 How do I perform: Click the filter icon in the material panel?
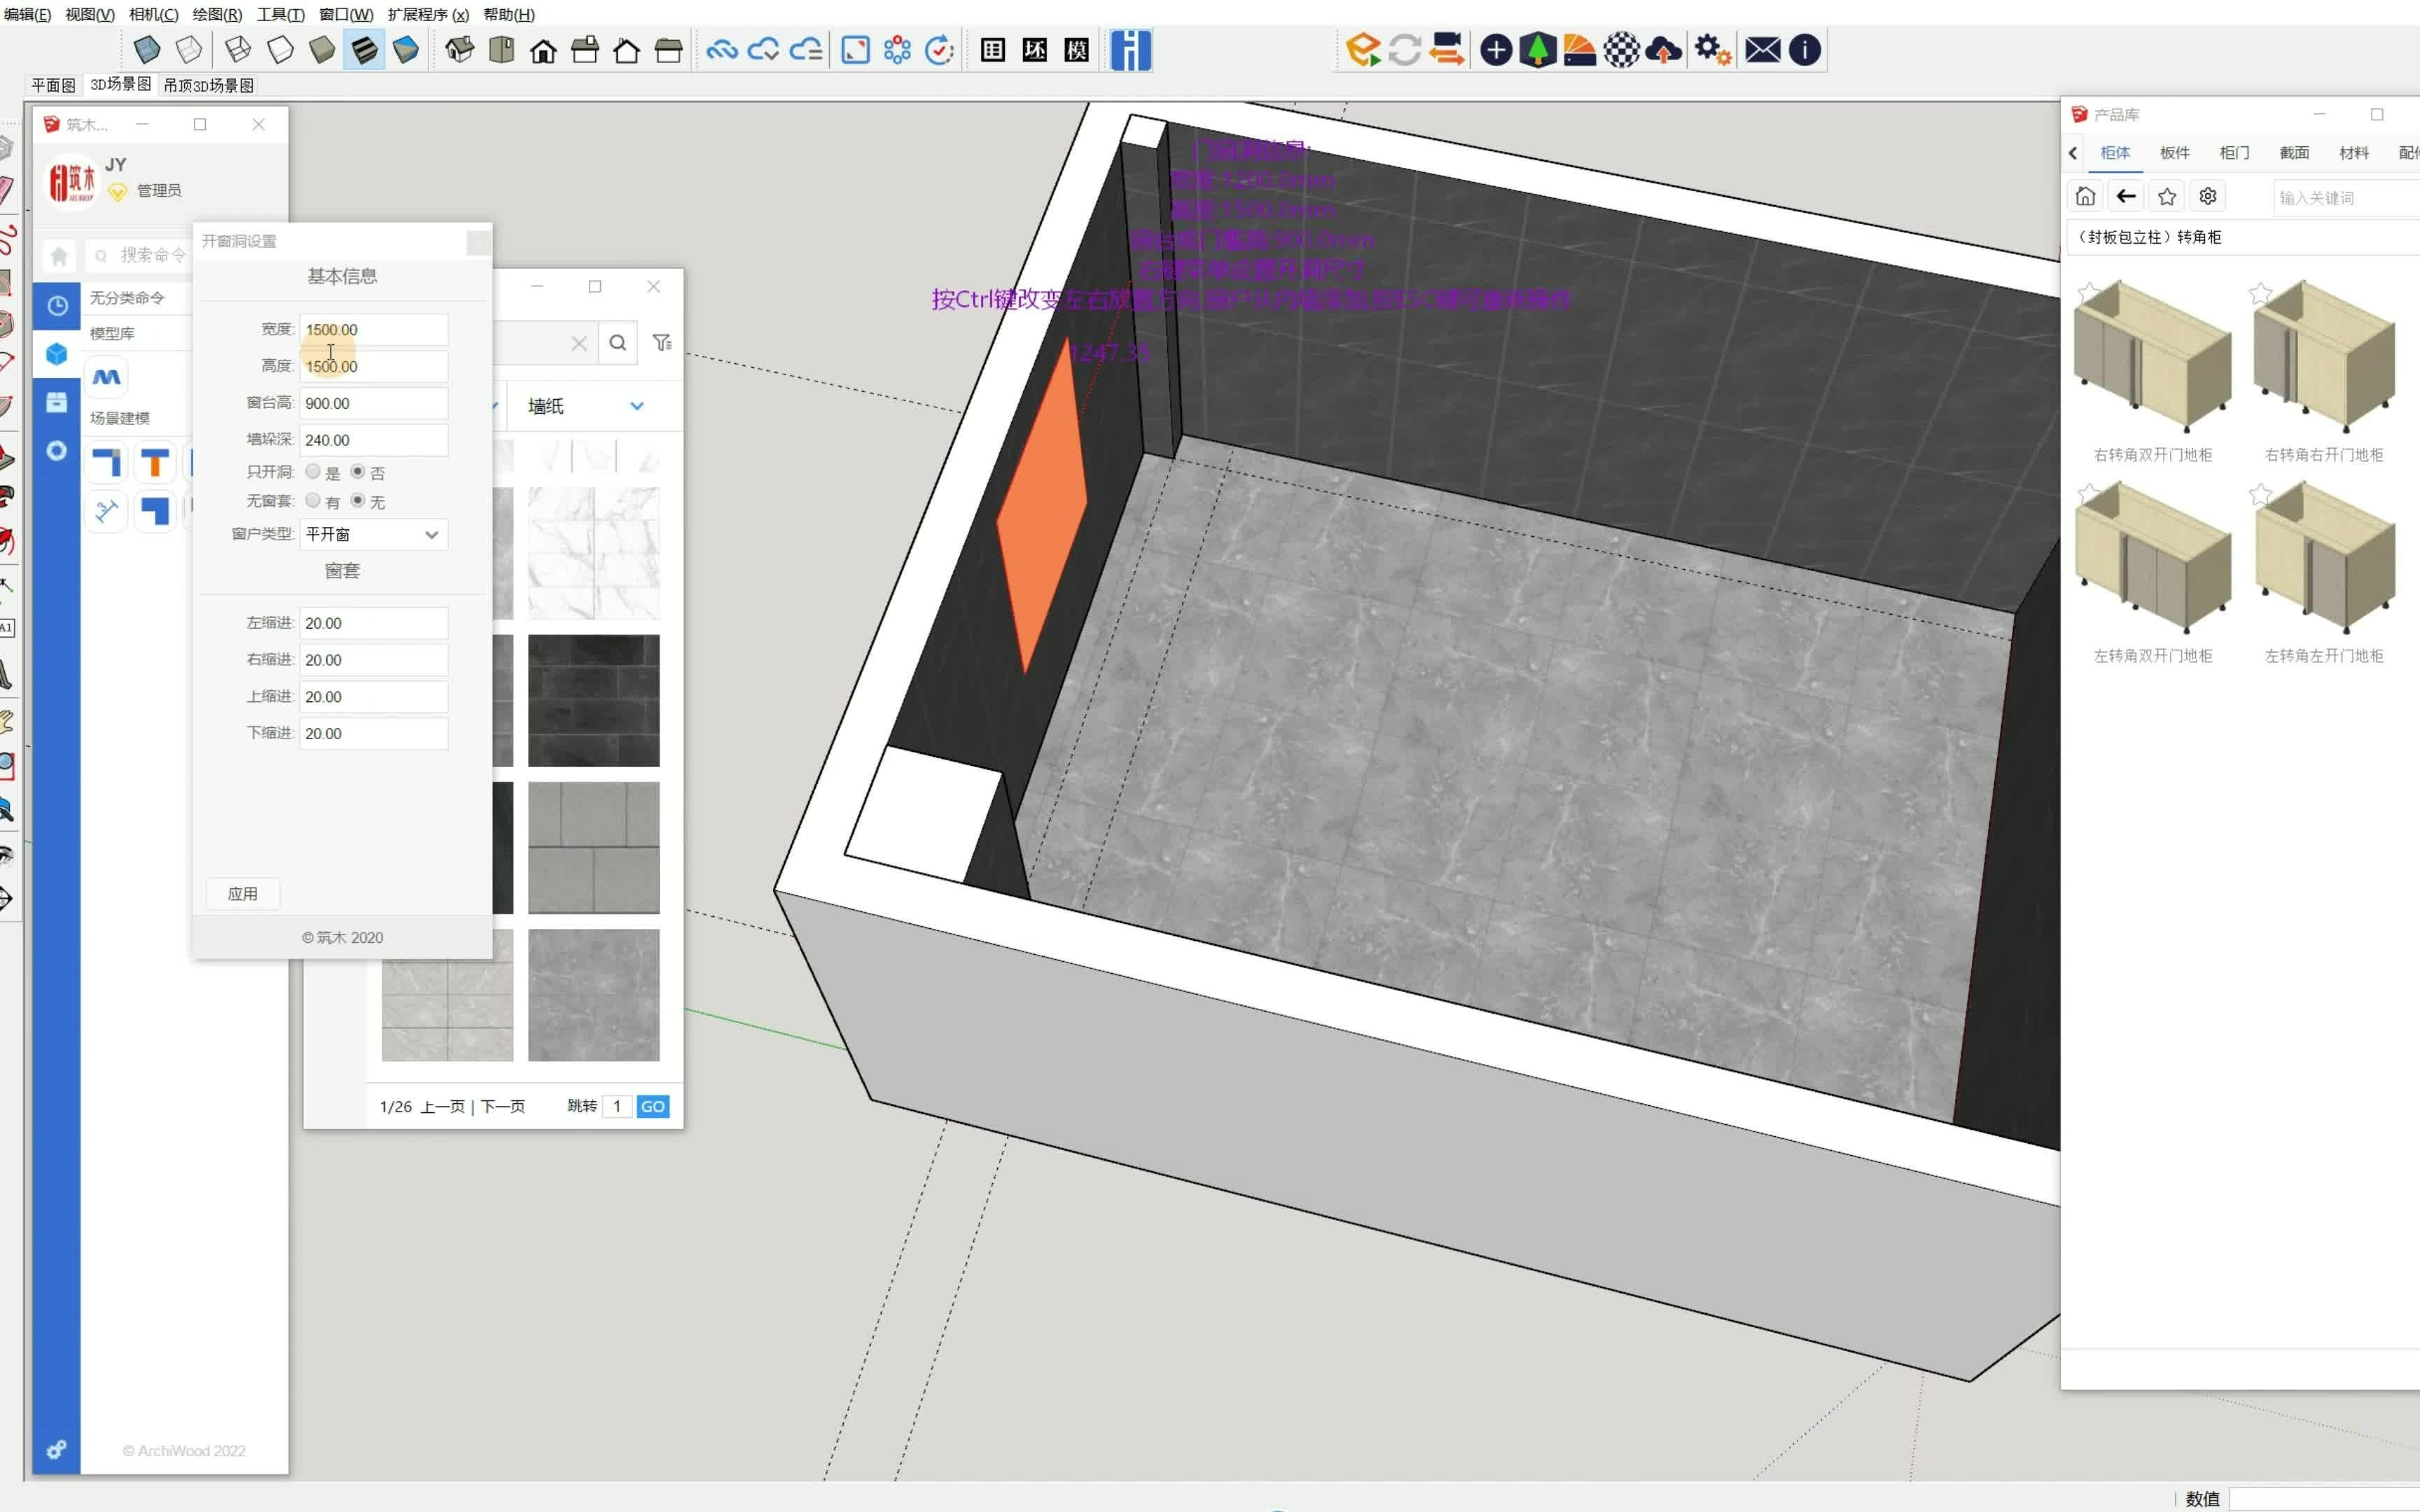[662, 342]
